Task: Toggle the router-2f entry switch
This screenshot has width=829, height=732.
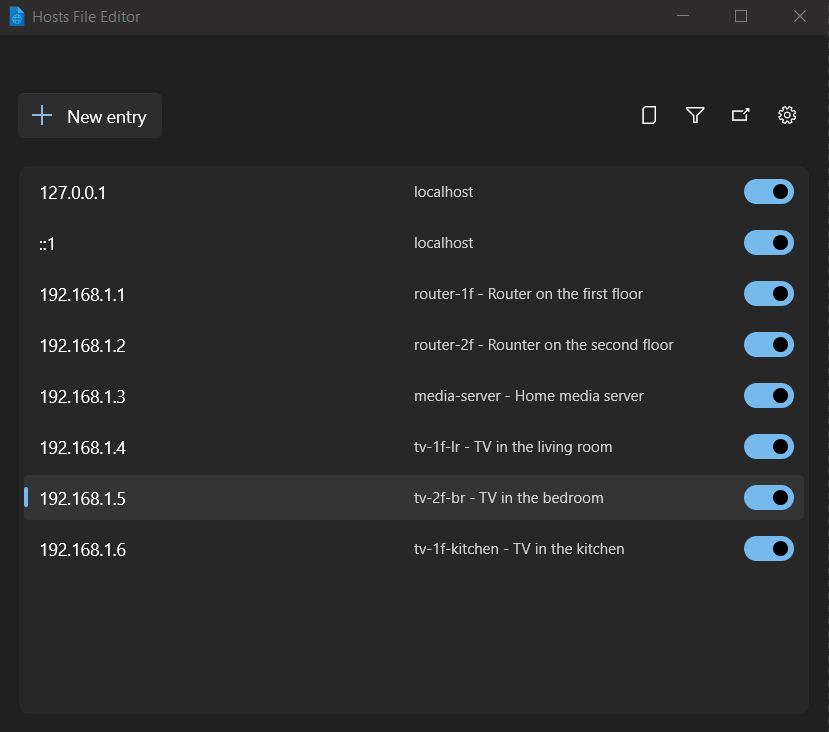Action: point(768,344)
